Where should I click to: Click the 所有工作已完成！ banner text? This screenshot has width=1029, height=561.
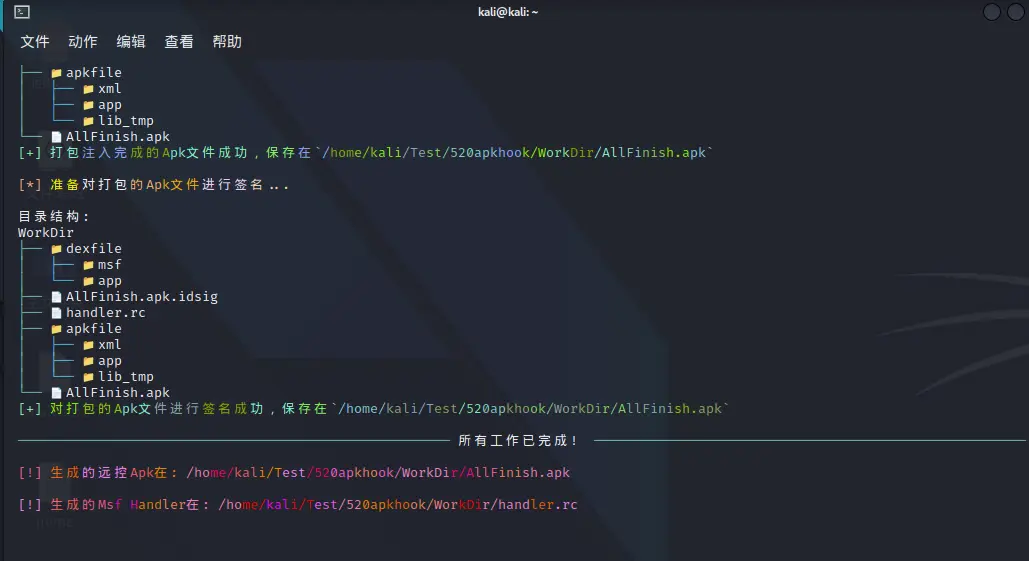coord(518,441)
